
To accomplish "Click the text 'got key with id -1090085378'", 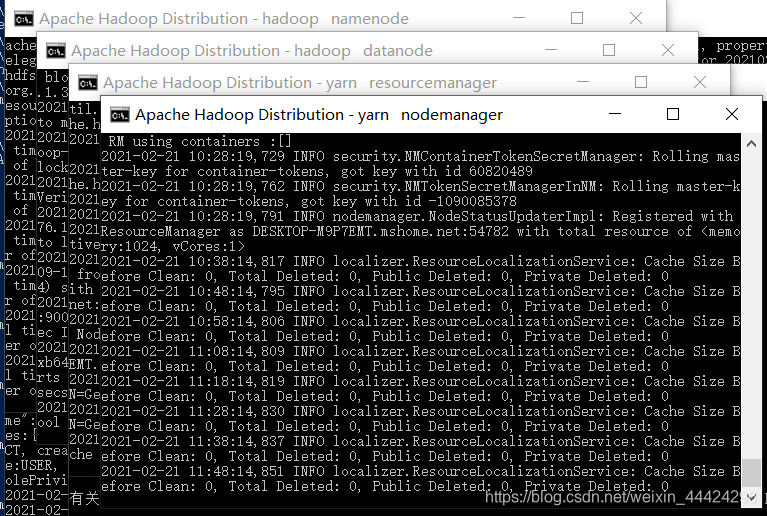I will (x=407, y=201).
